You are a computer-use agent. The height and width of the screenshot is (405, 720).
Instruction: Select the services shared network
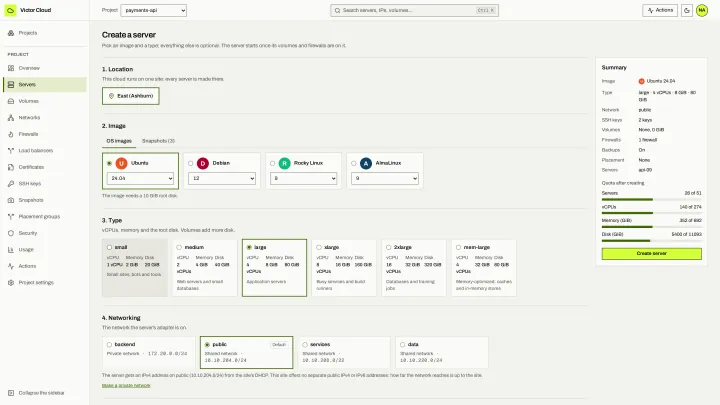point(344,352)
